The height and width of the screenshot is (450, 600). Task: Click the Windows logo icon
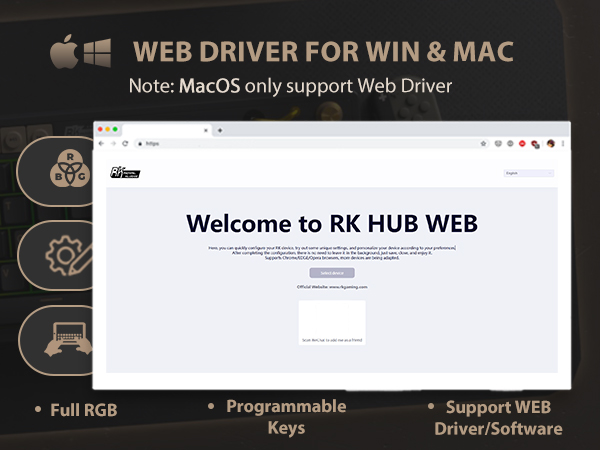pos(98,53)
